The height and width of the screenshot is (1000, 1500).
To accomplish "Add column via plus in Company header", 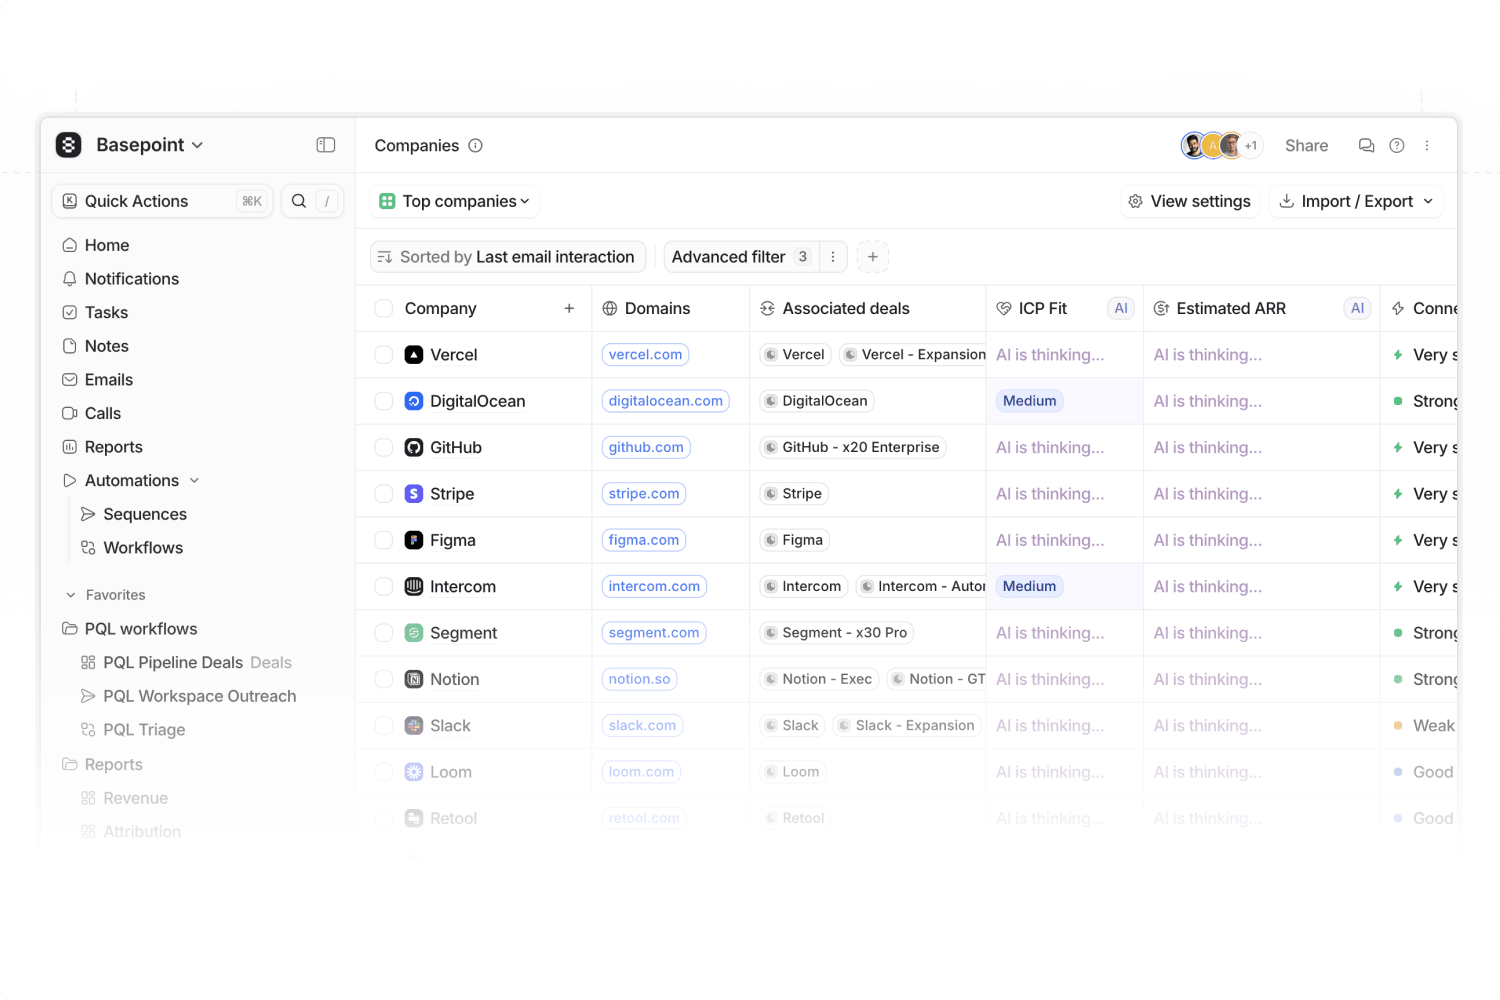I will tap(569, 308).
